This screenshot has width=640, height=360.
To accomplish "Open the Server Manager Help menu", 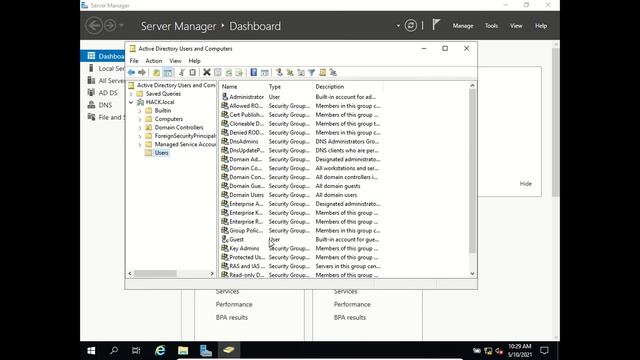I will click(x=541, y=26).
